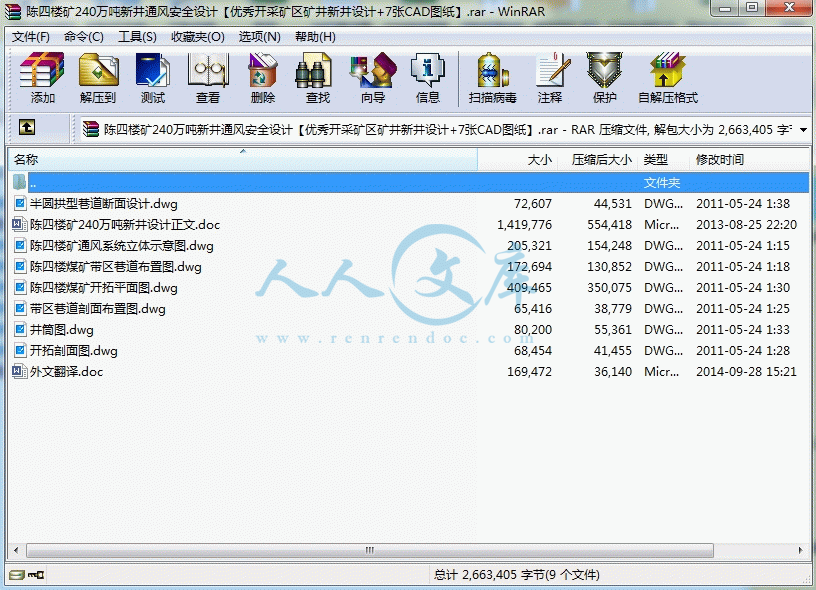The height and width of the screenshot is (590, 816).
Task: Click the key password icon in status bar
Action: coord(36,575)
